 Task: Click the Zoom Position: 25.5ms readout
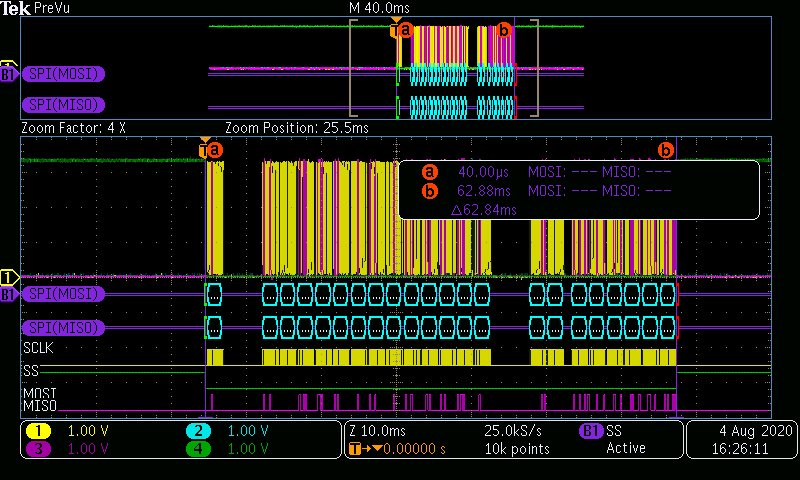(297, 128)
